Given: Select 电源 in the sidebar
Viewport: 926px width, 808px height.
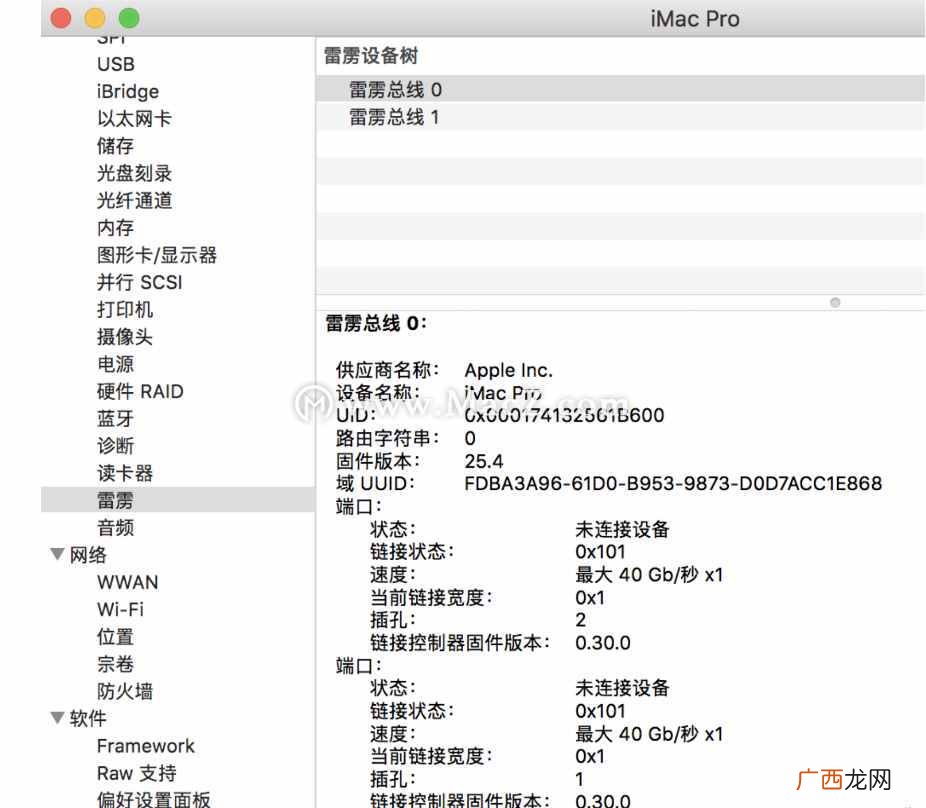Looking at the screenshot, I should [115, 364].
